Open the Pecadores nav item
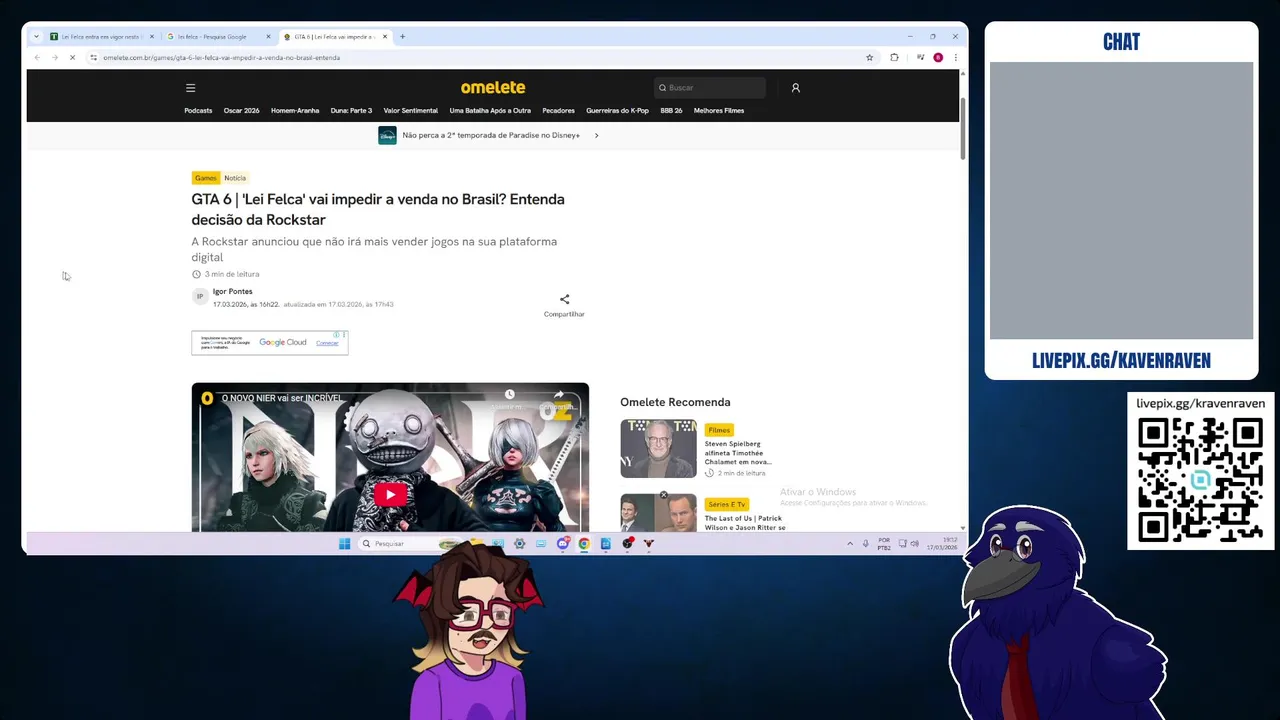This screenshot has width=1280, height=720. pyautogui.click(x=558, y=111)
